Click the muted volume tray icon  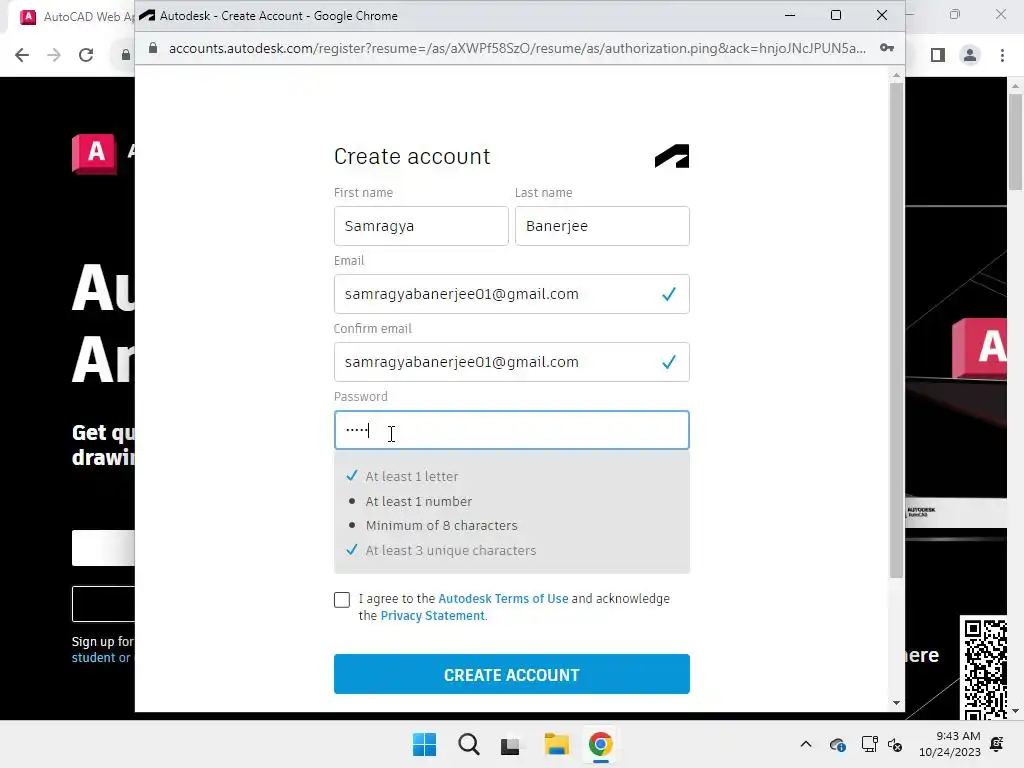click(x=895, y=744)
